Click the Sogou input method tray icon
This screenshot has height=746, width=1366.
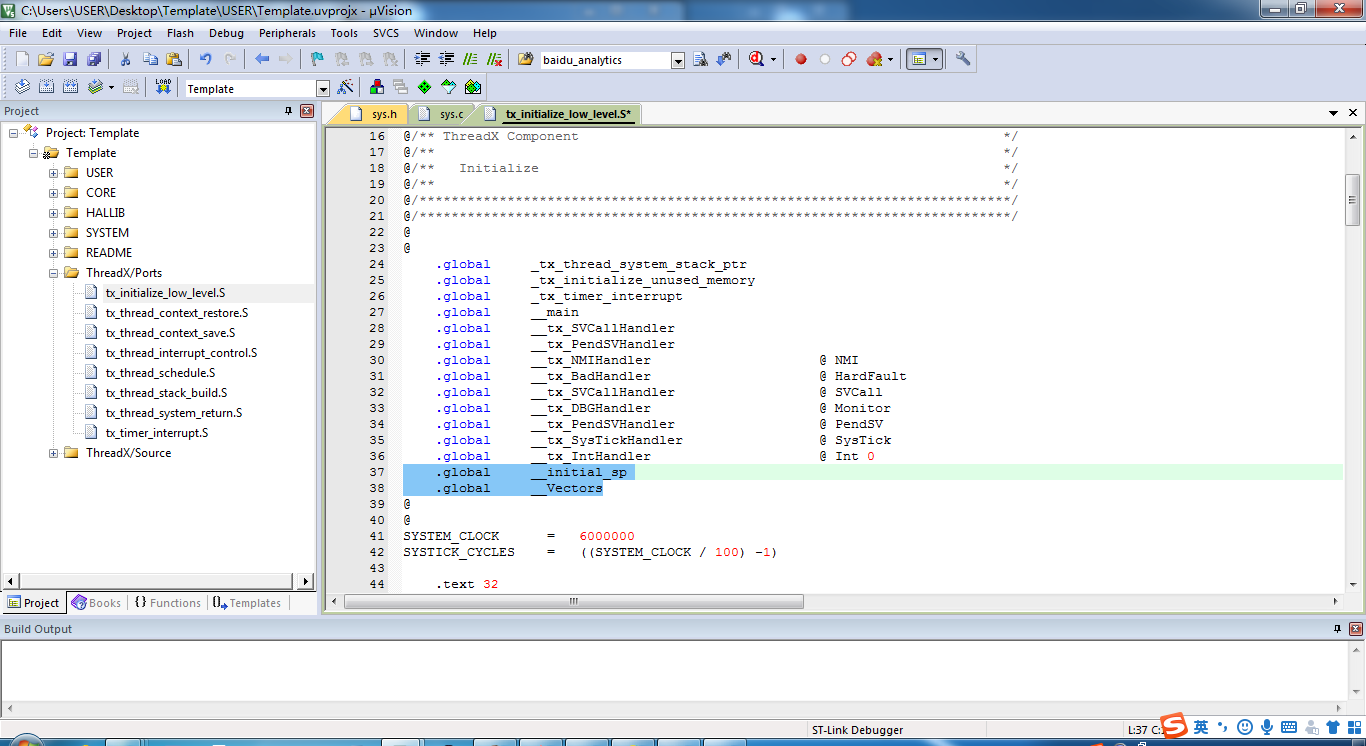point(1173,727)
